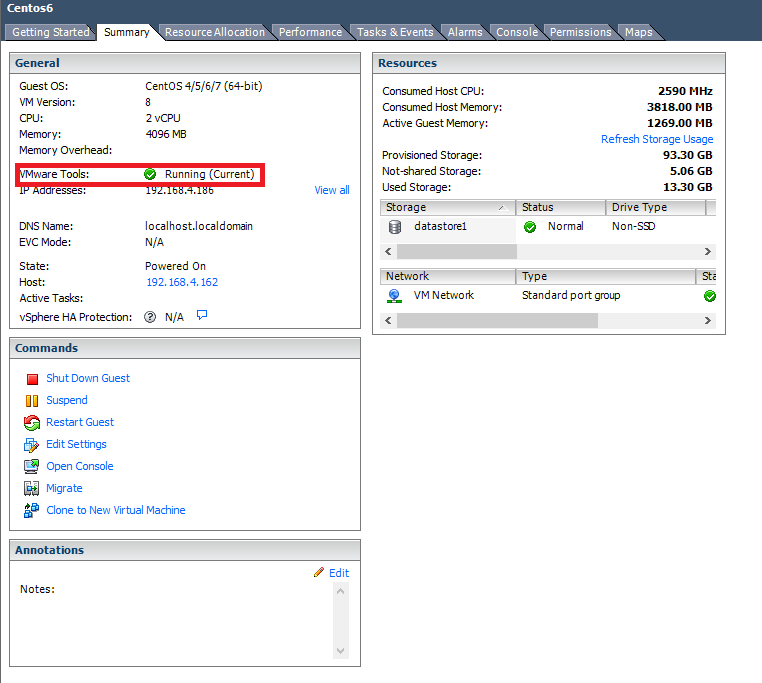762x683 pixels.
Task: Click the Drive Type column header
Action: [656, 207]
